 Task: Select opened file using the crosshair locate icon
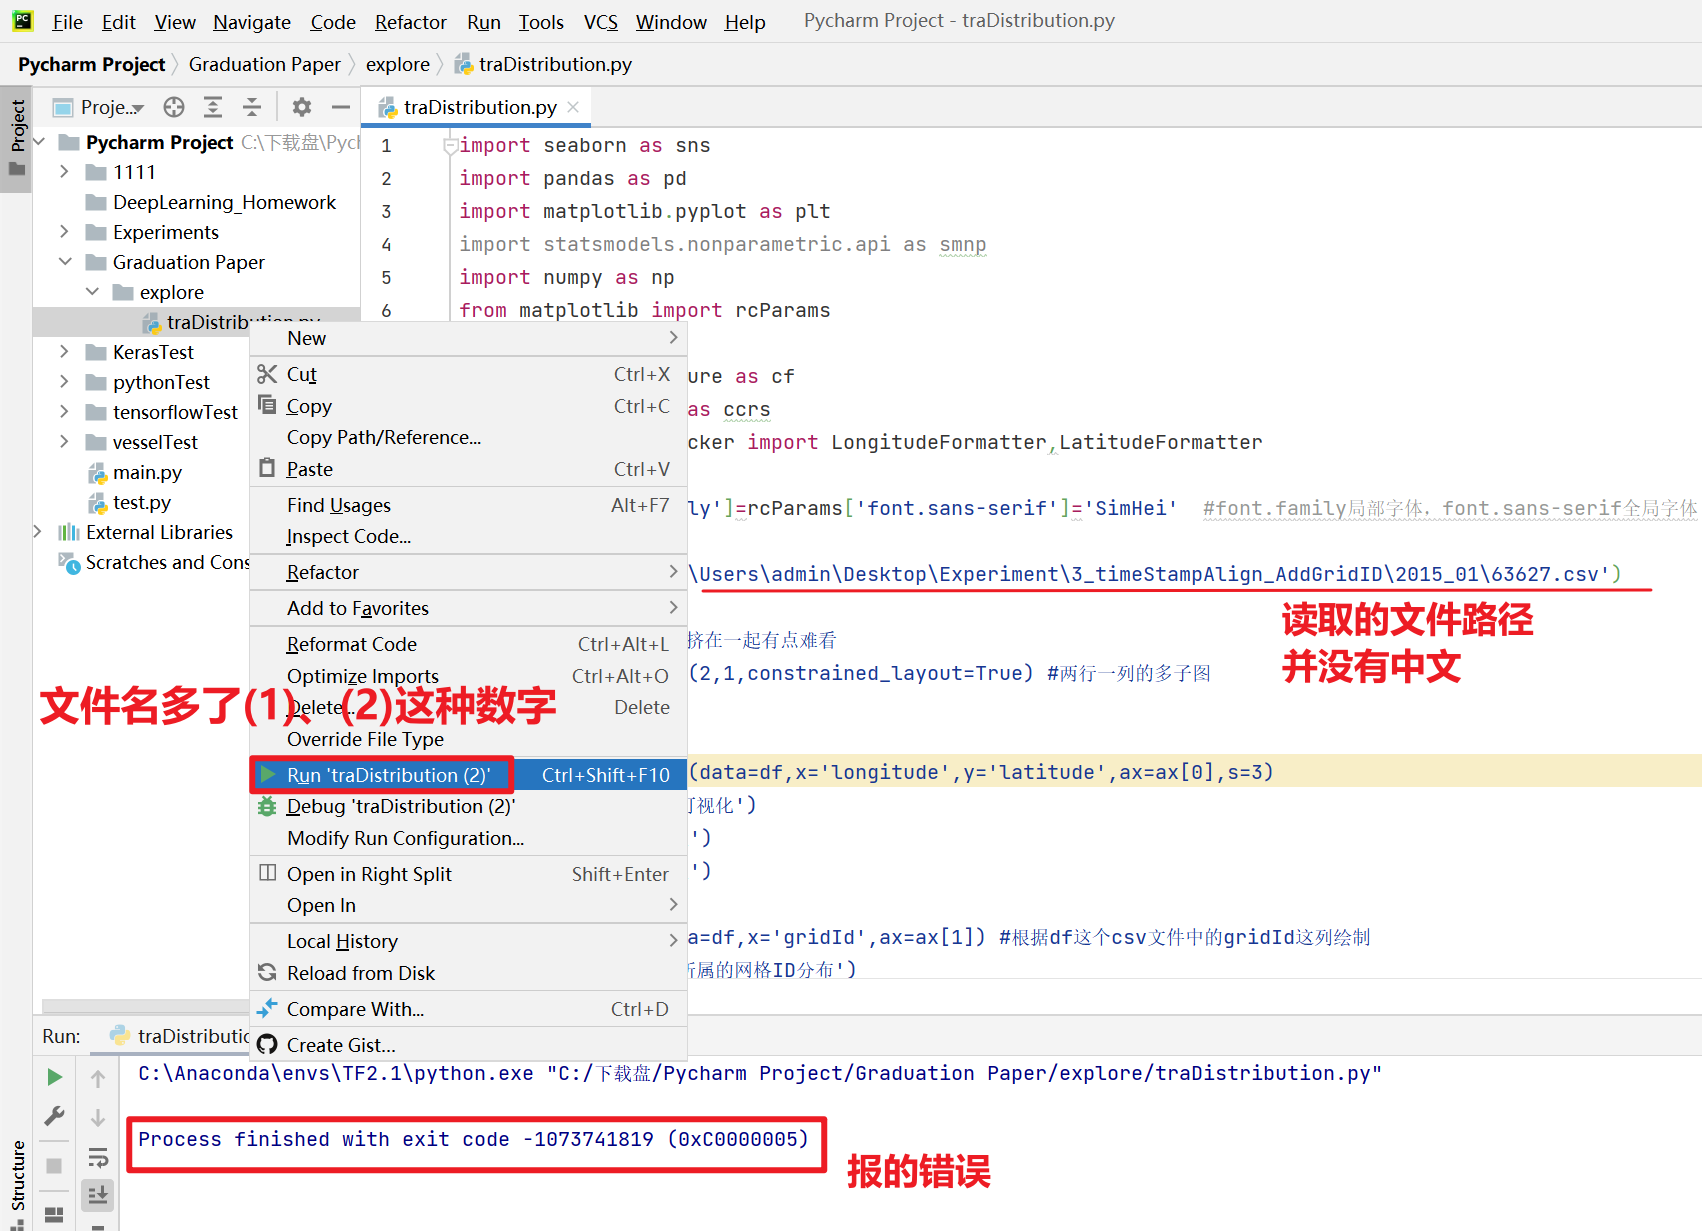coord(173,107)
